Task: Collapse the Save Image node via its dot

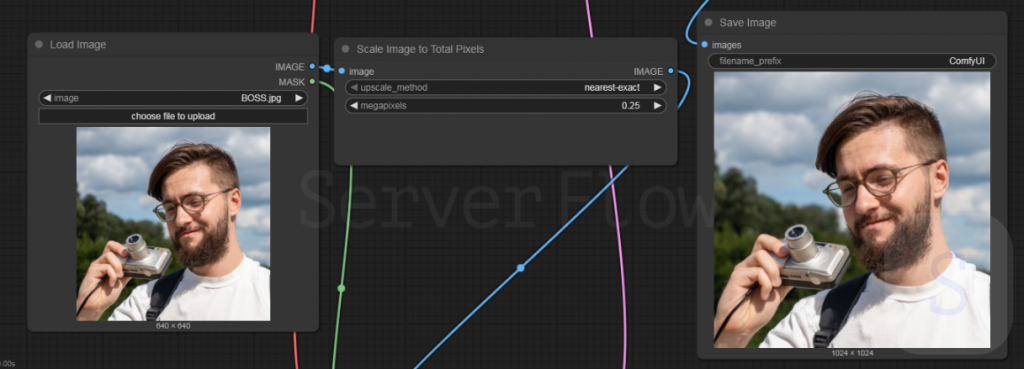Action: click(709, 22)
